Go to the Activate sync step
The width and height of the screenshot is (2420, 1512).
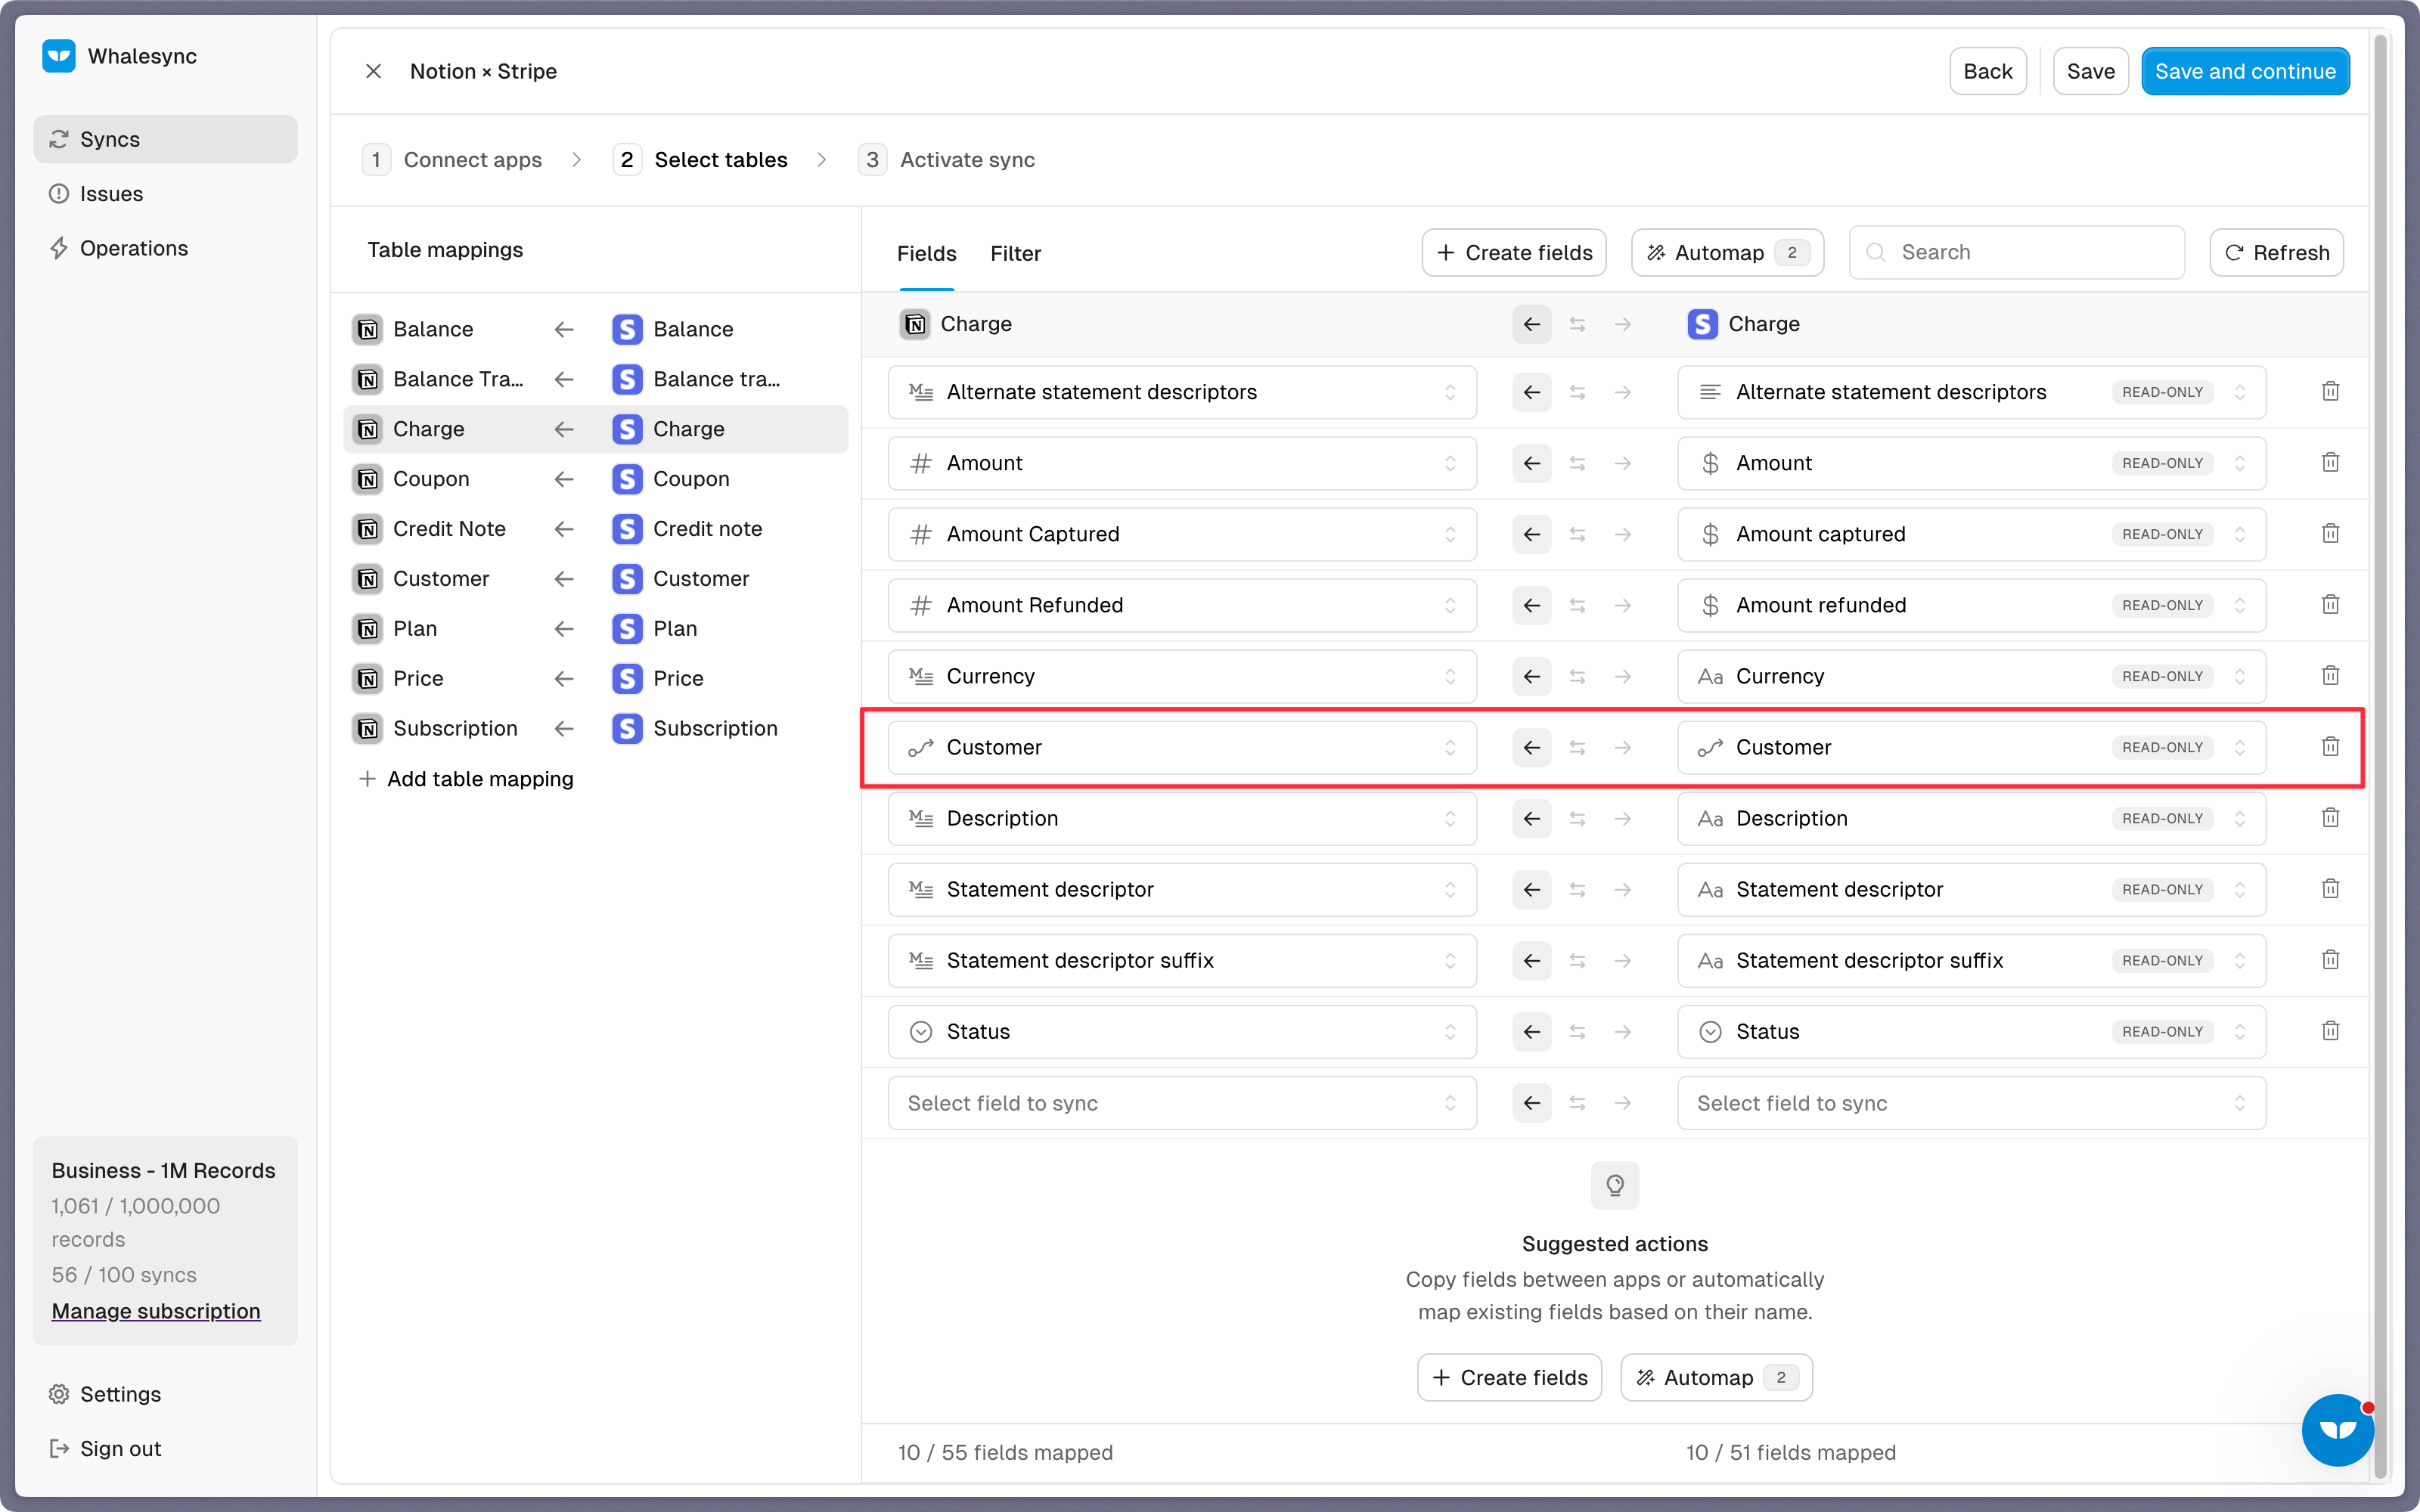(x=947, y=160)
